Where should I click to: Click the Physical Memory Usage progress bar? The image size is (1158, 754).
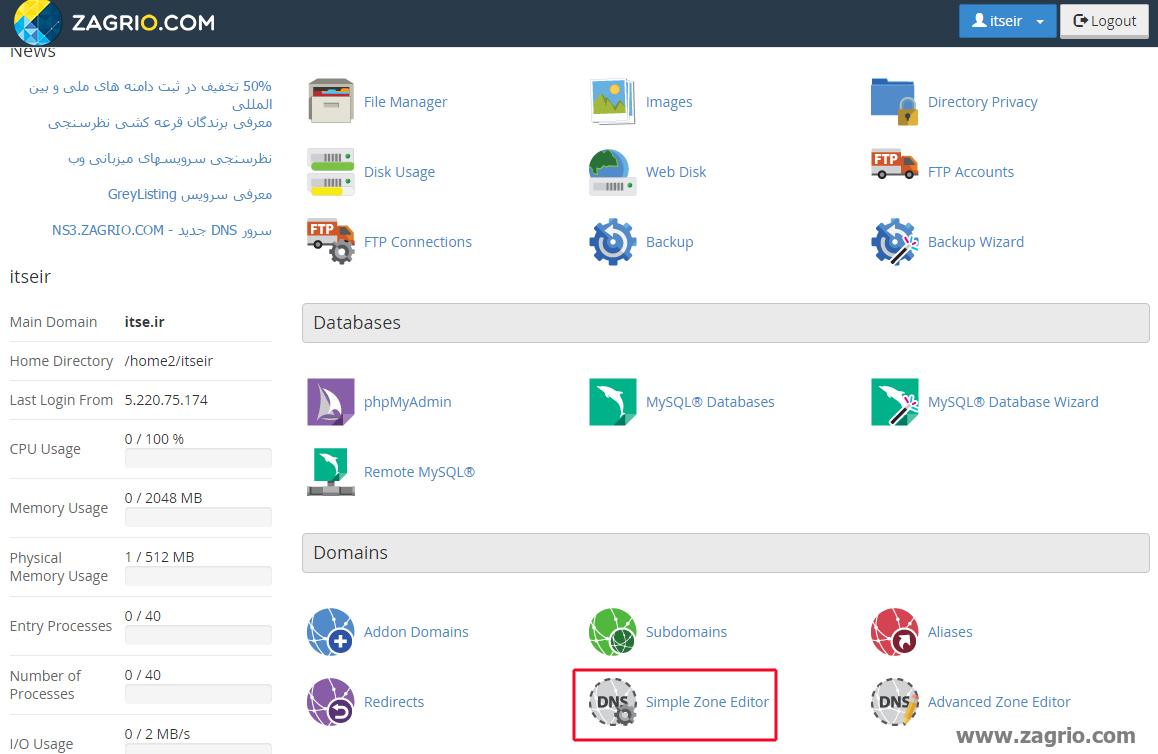tap(198, 576)
